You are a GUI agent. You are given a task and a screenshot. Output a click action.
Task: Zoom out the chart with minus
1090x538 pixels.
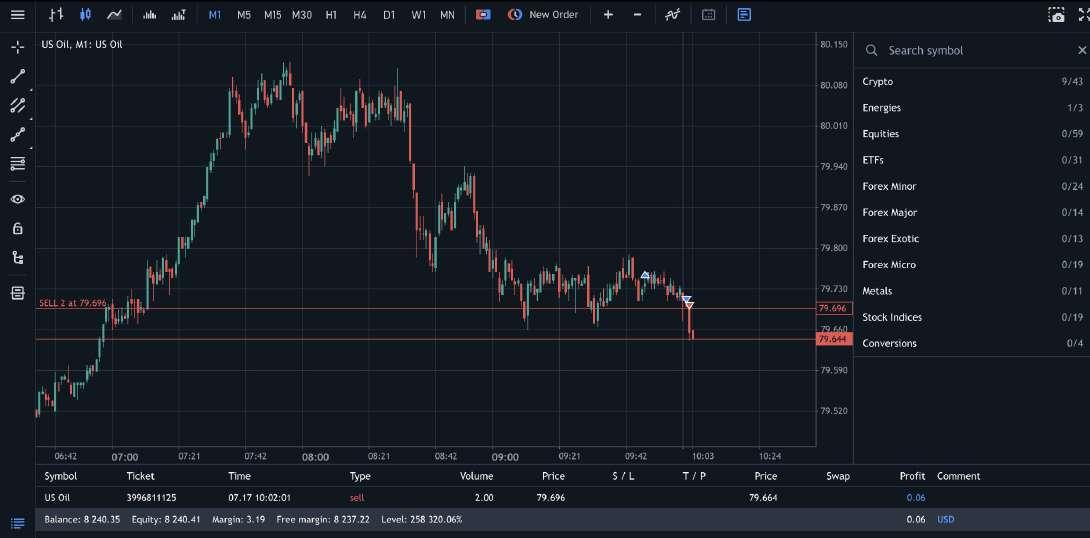637,15
